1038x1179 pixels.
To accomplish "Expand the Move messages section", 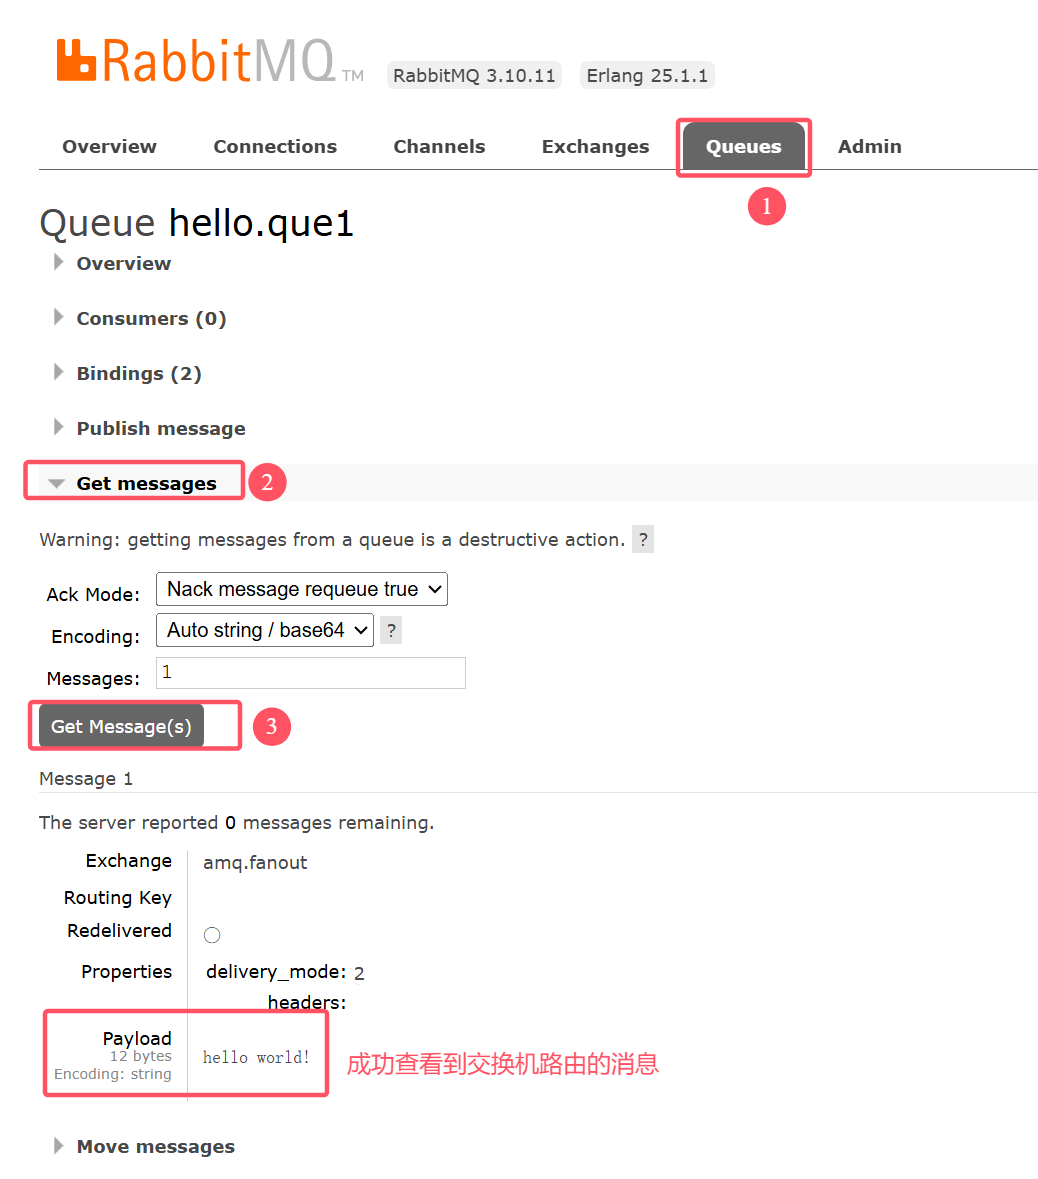I will (x=156, y=1147).
